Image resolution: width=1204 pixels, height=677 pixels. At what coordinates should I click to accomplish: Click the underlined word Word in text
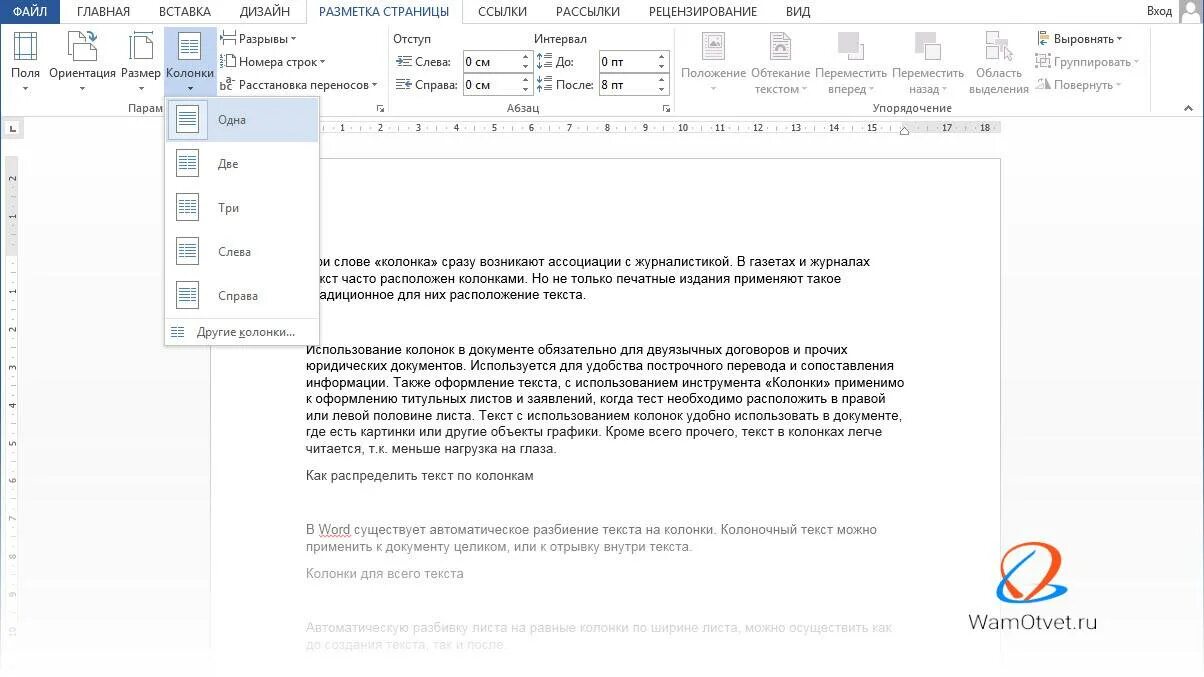coord(335,530)
